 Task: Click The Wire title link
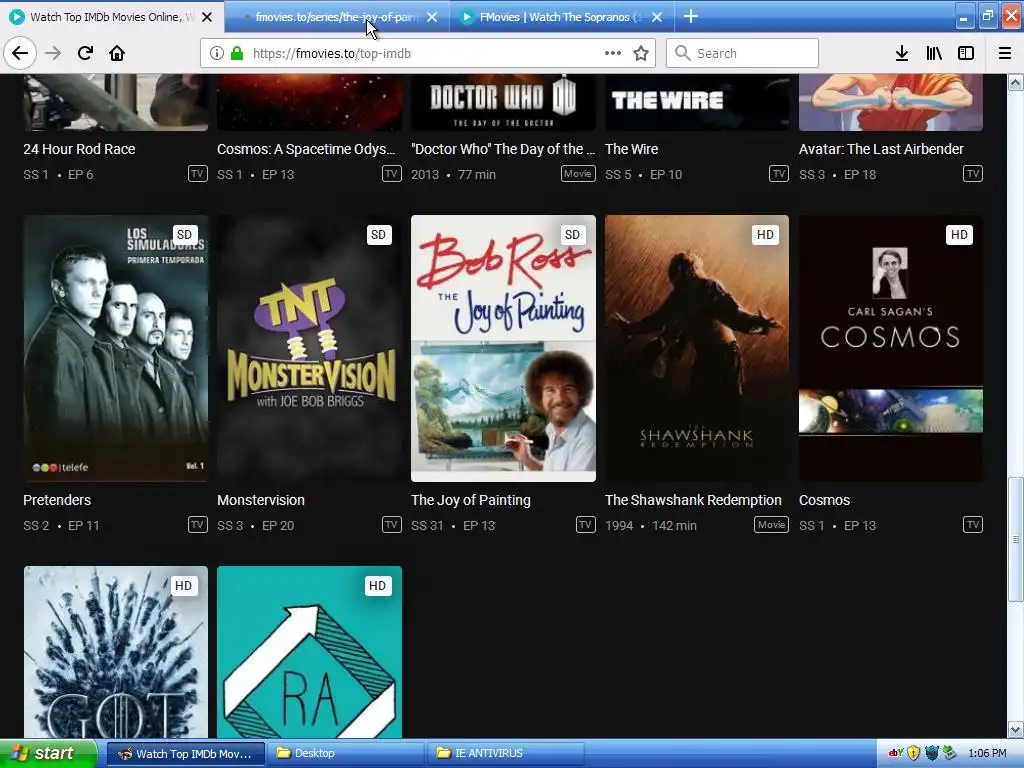coord(632,149)
